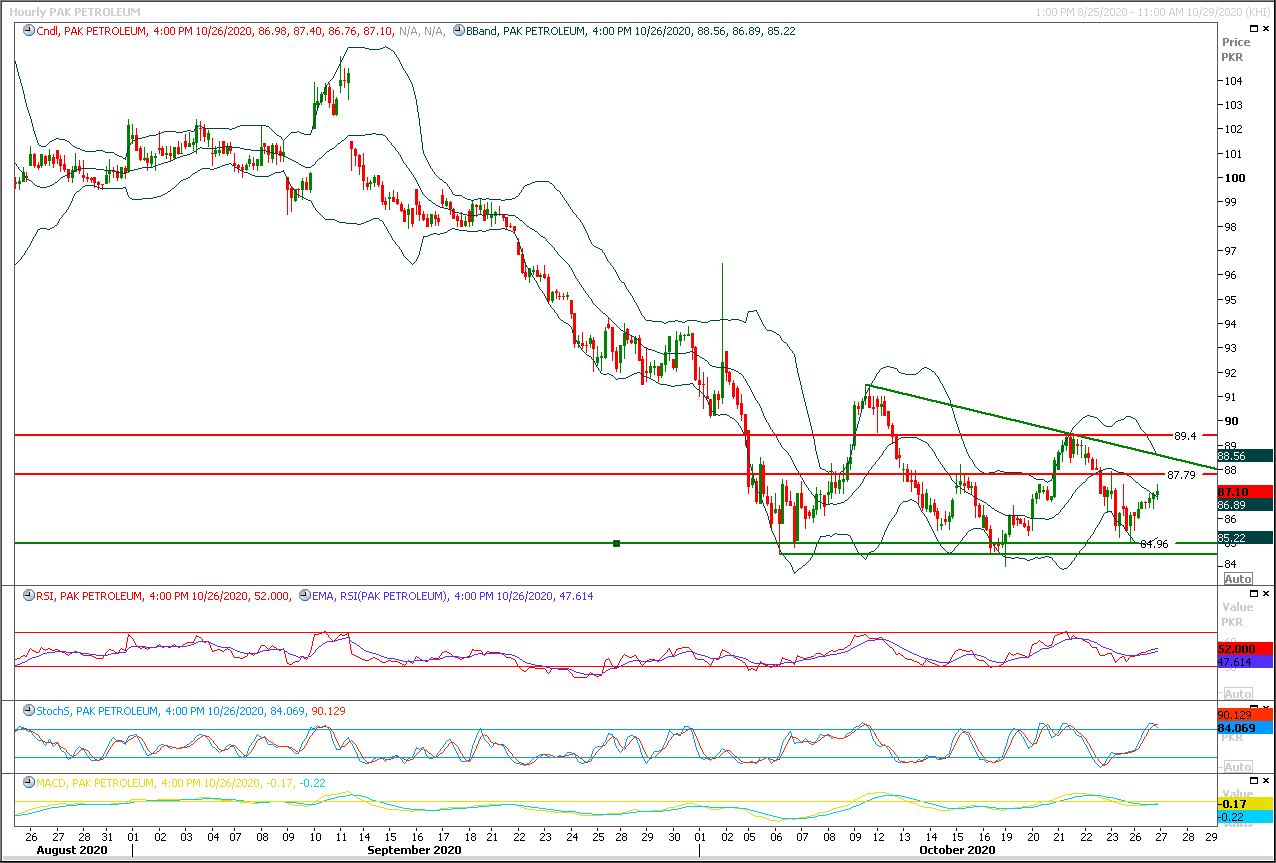
Task: Click the clock icon beside BBand legend
Action: [x=457, y=31]
